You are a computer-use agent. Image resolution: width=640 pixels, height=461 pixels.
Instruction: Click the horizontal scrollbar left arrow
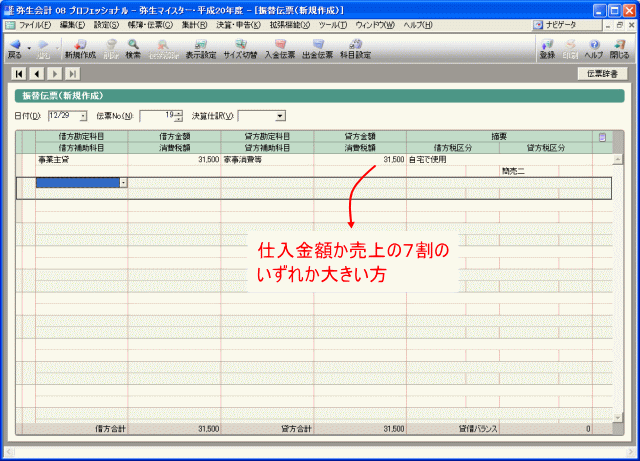coord(9,452)
